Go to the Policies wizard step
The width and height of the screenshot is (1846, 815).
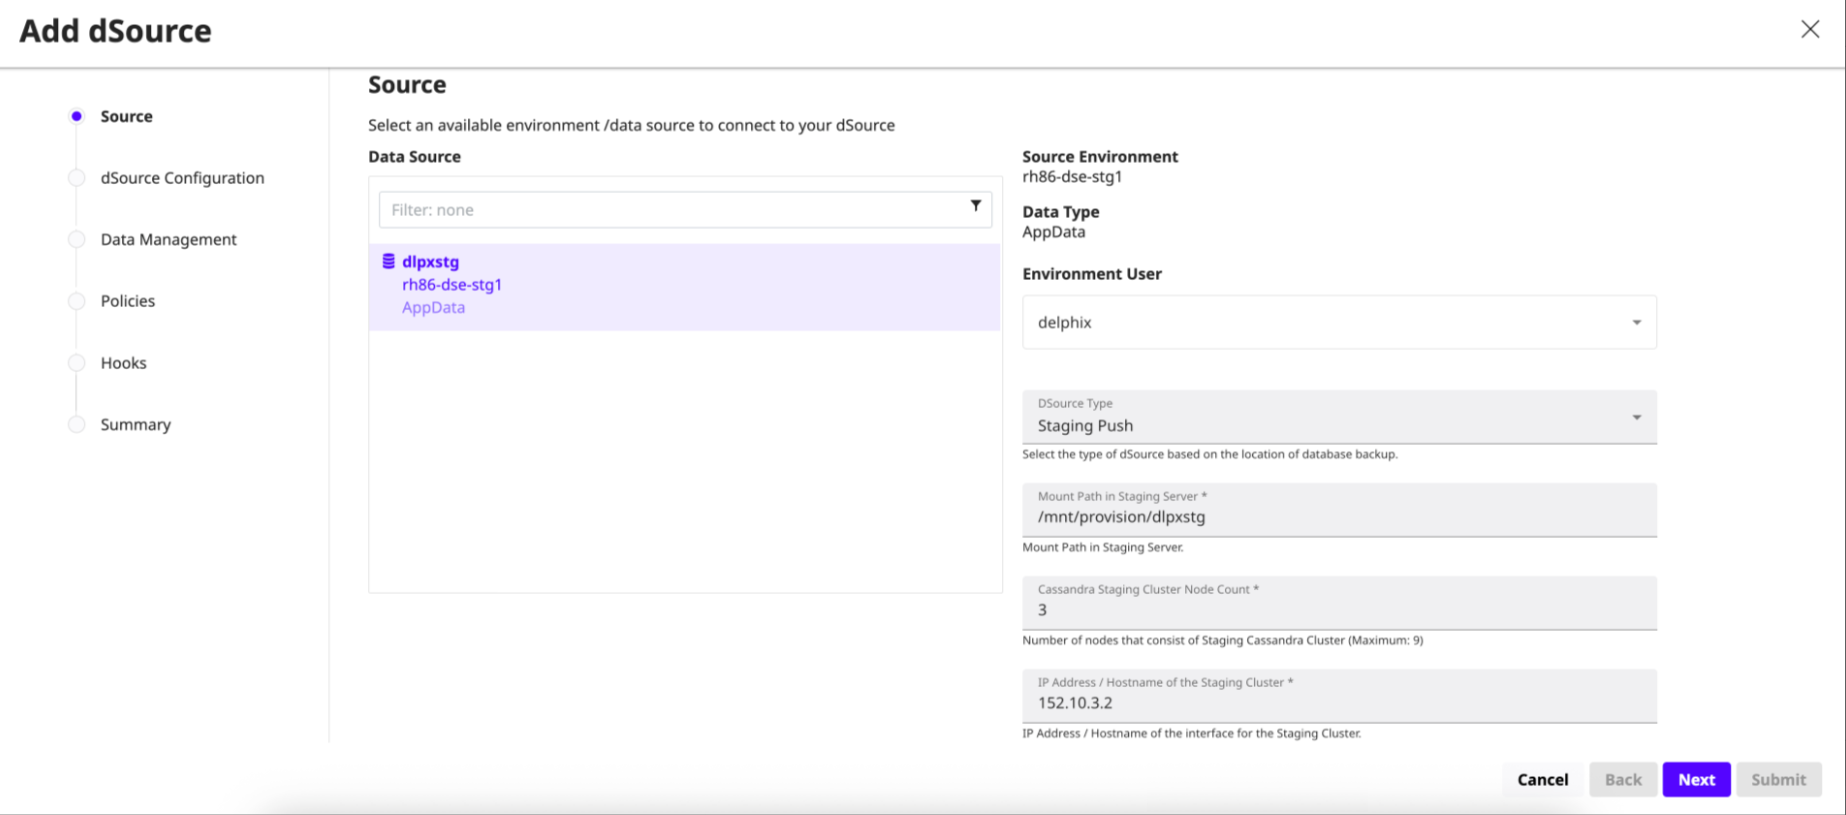tap(128, 301)
